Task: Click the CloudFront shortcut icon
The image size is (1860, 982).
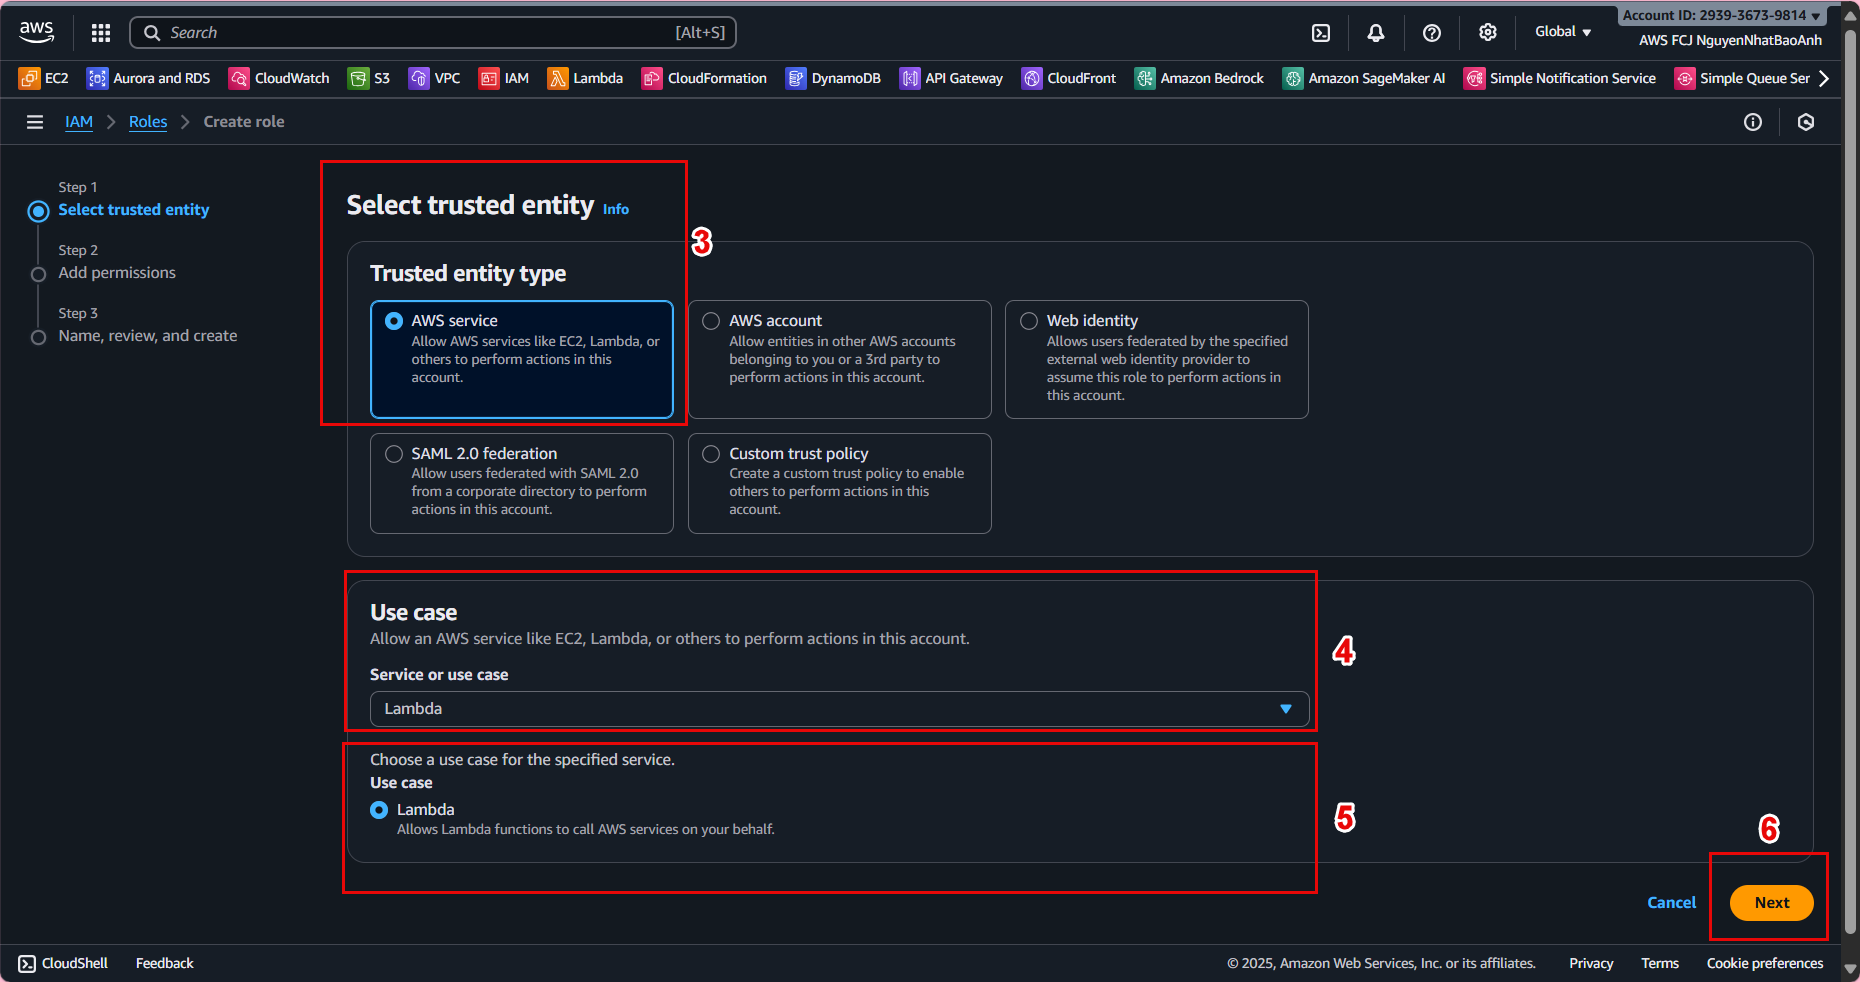Action: (x=1032, y=78)
